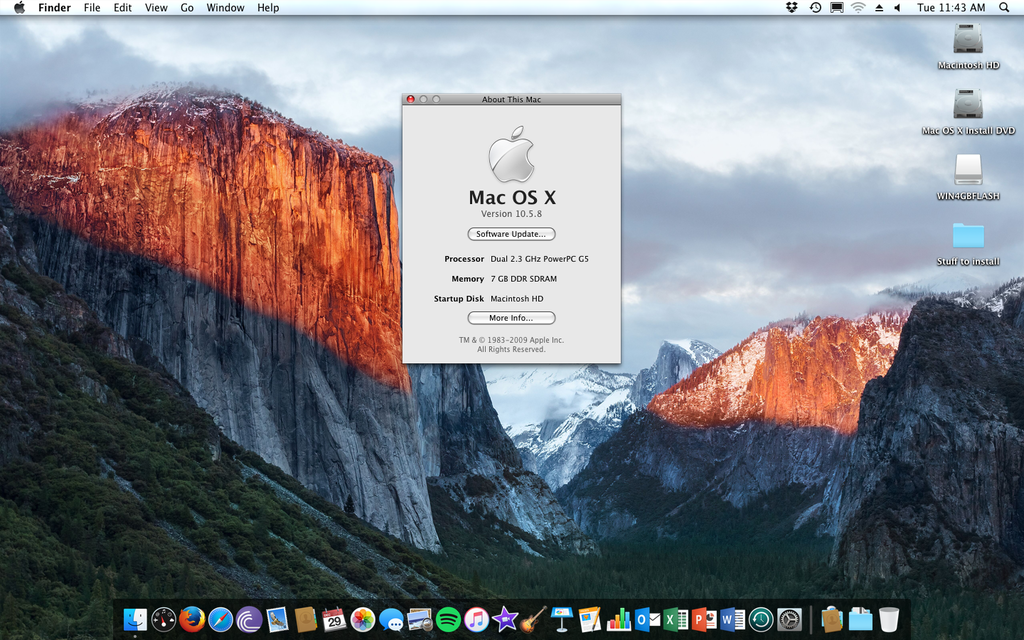
Task: Open the Preview icon in Dock
Action: [419, 618]
